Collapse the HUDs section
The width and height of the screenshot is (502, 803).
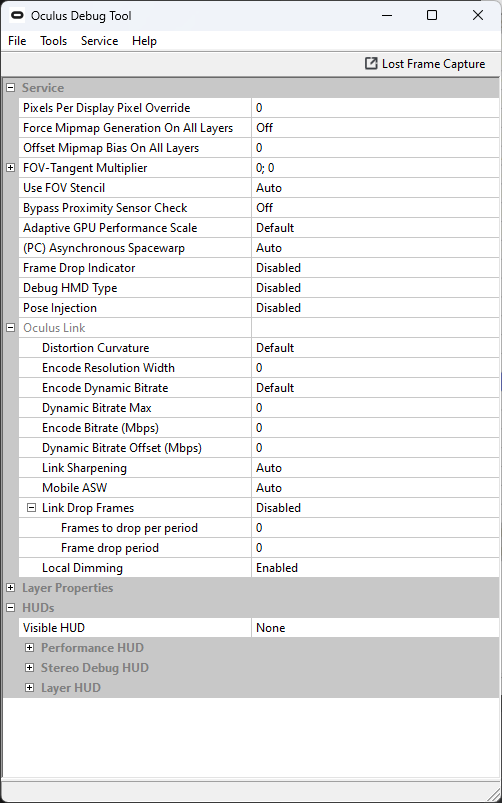point(10,608)
